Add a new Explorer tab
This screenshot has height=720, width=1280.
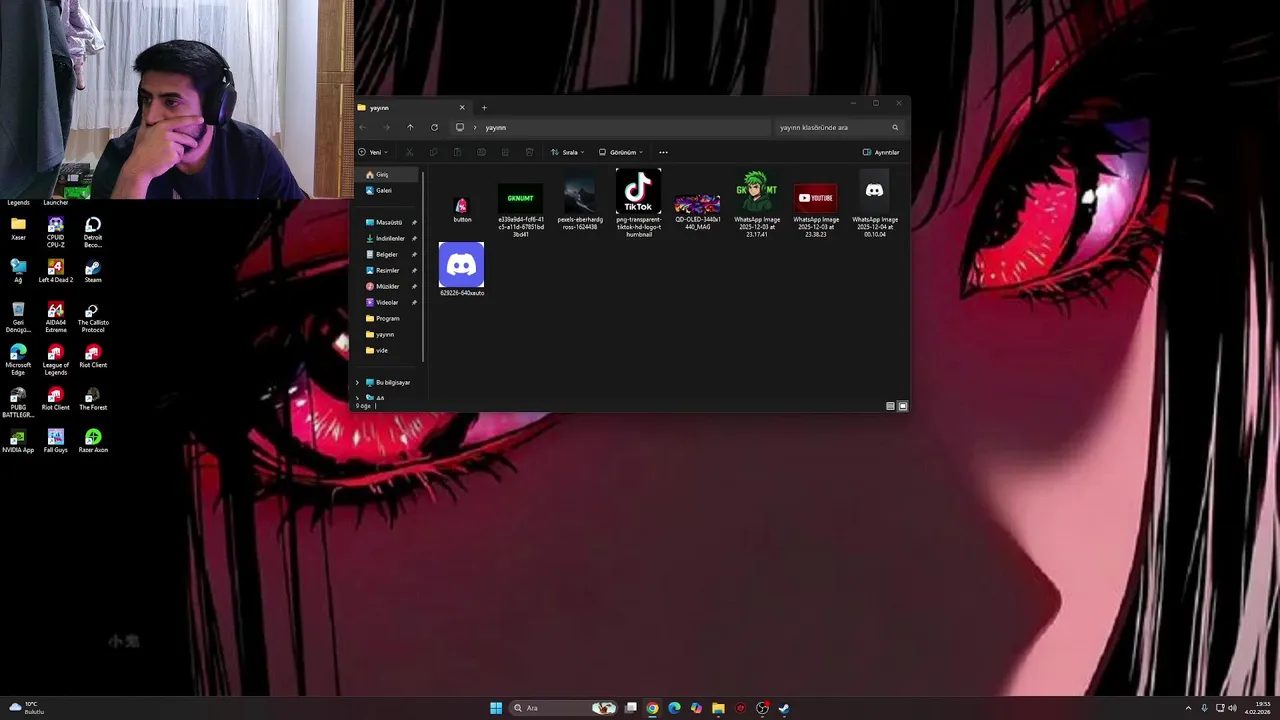click(484, 107)
